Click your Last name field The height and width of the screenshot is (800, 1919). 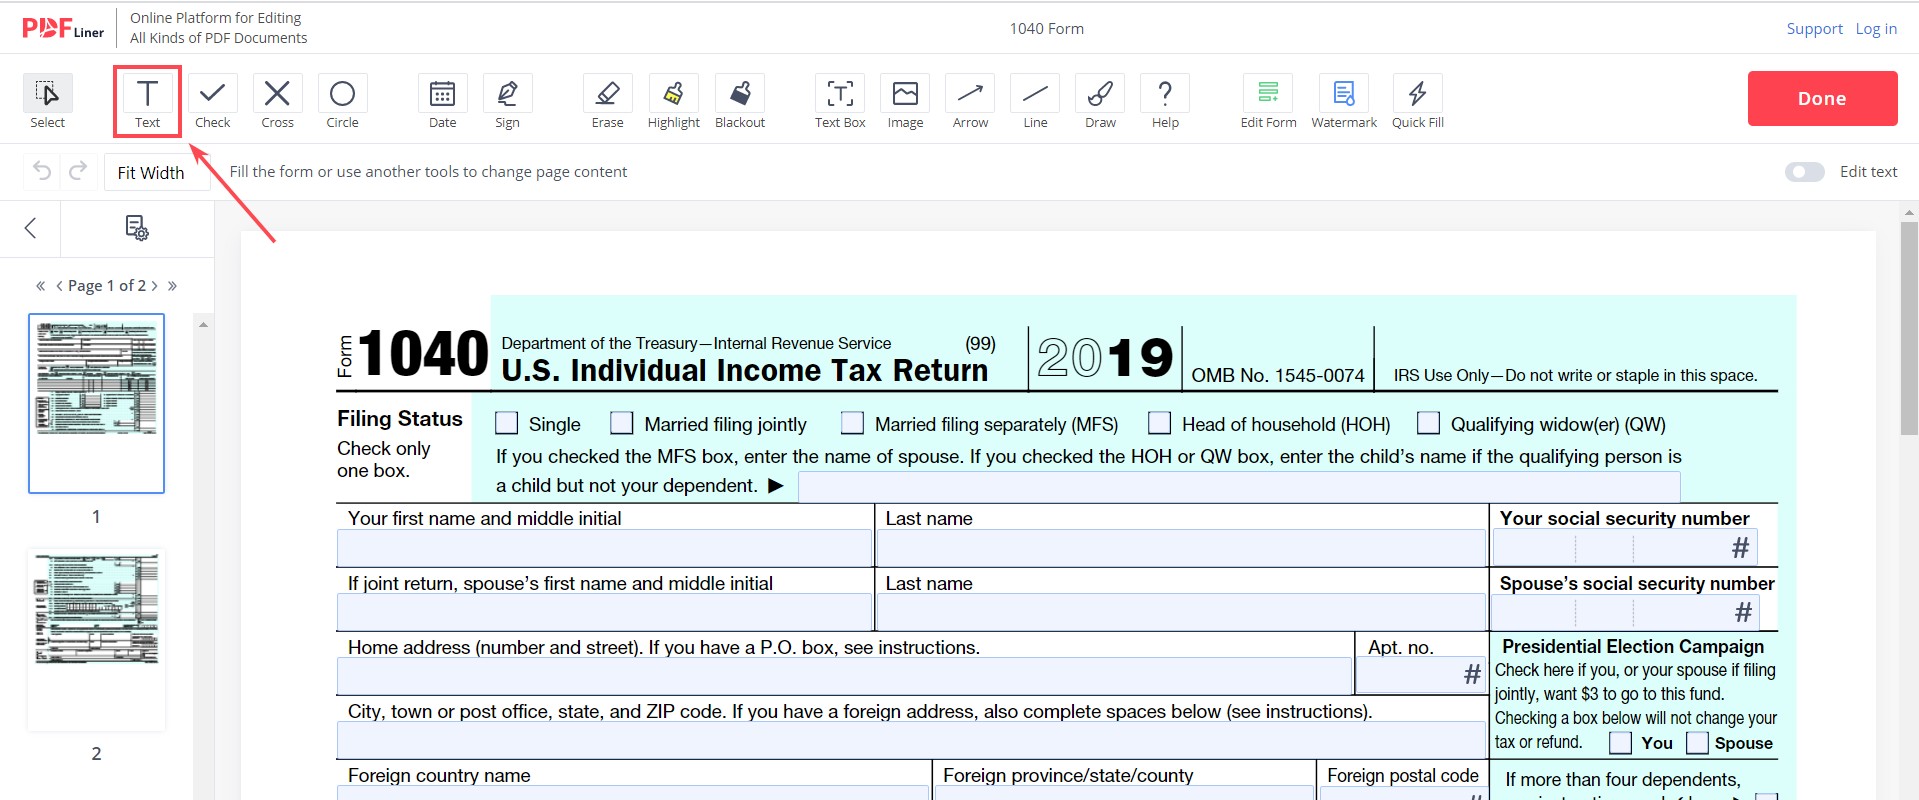[x=1181, y=548]
